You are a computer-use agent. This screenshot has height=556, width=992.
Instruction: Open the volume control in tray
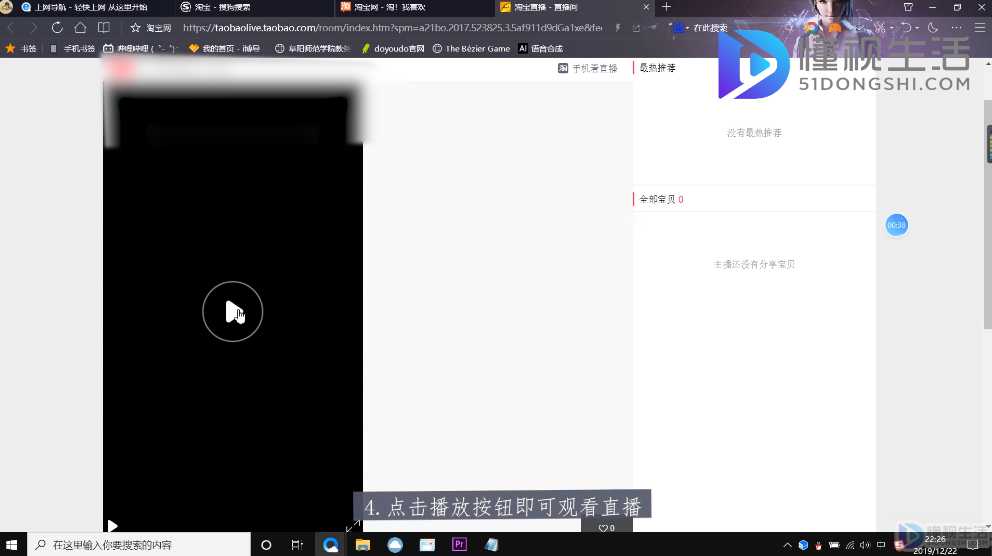tap(865, 545)
